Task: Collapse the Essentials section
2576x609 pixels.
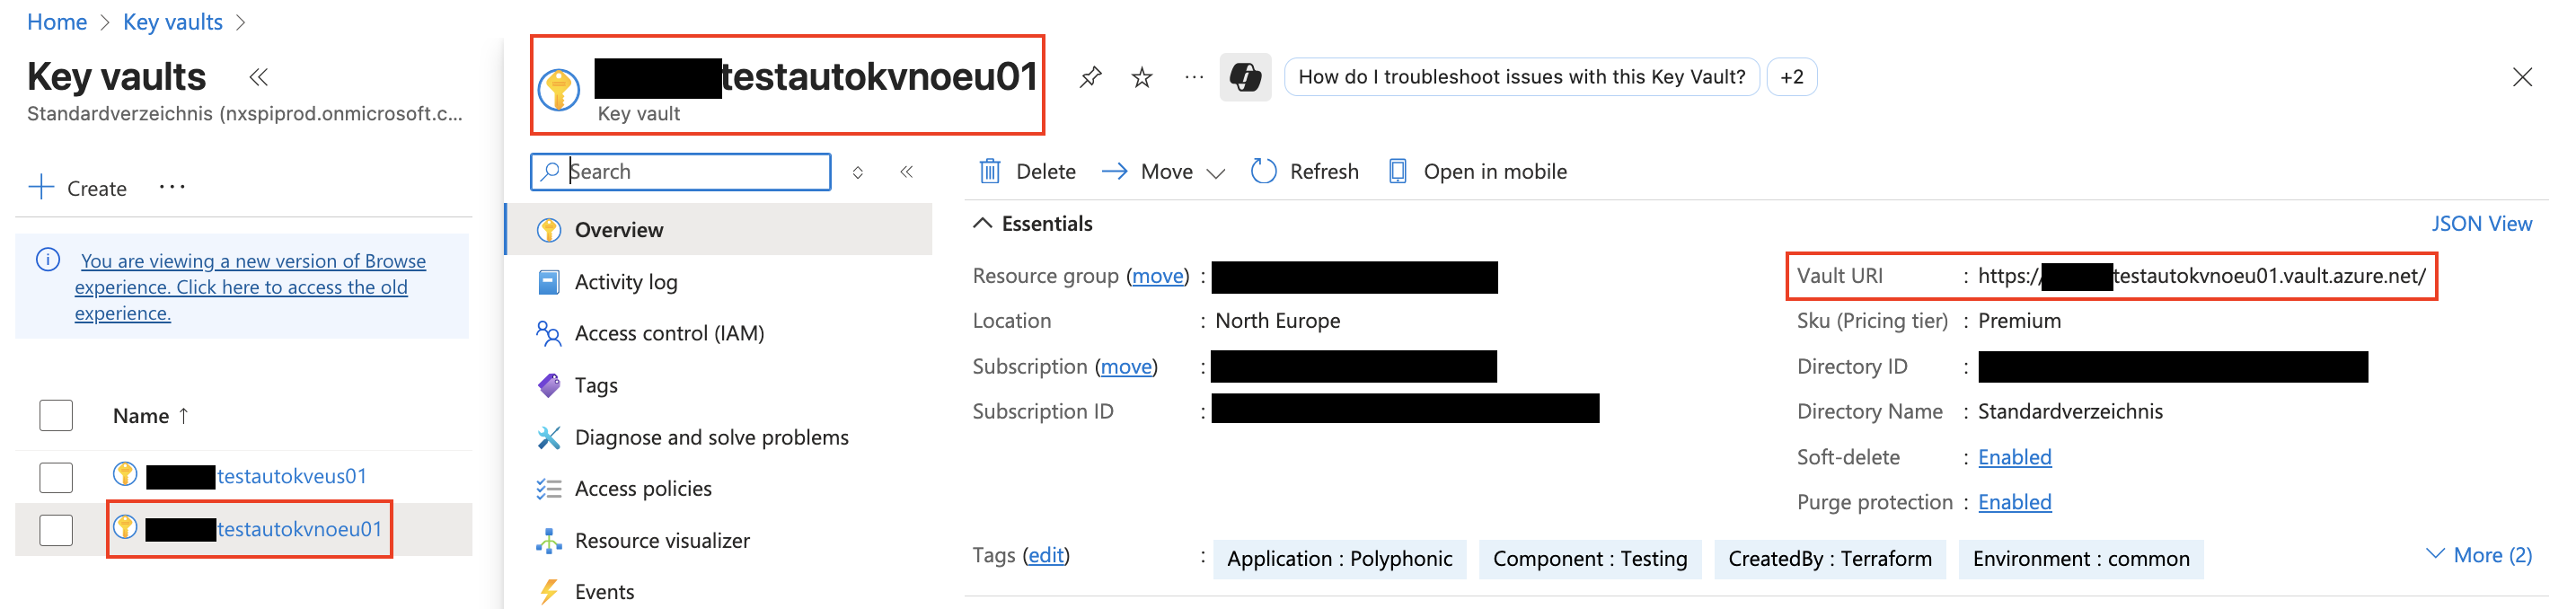Action: [x=982, y=223]
